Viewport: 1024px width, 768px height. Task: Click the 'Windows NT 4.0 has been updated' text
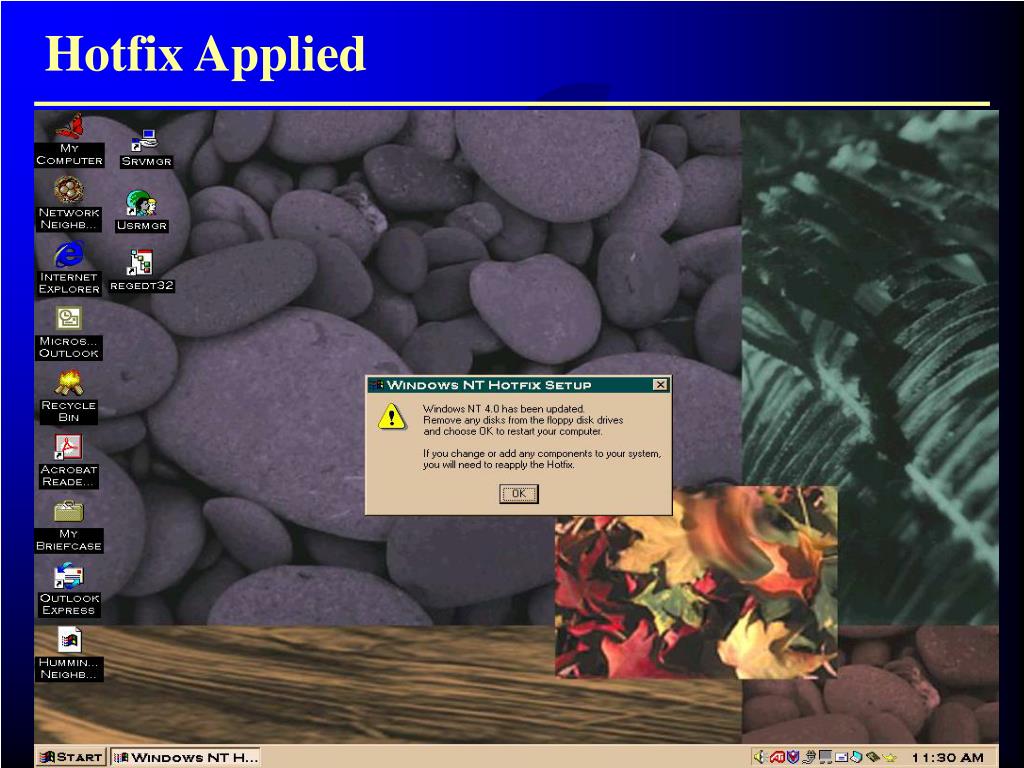pos(504,409)
